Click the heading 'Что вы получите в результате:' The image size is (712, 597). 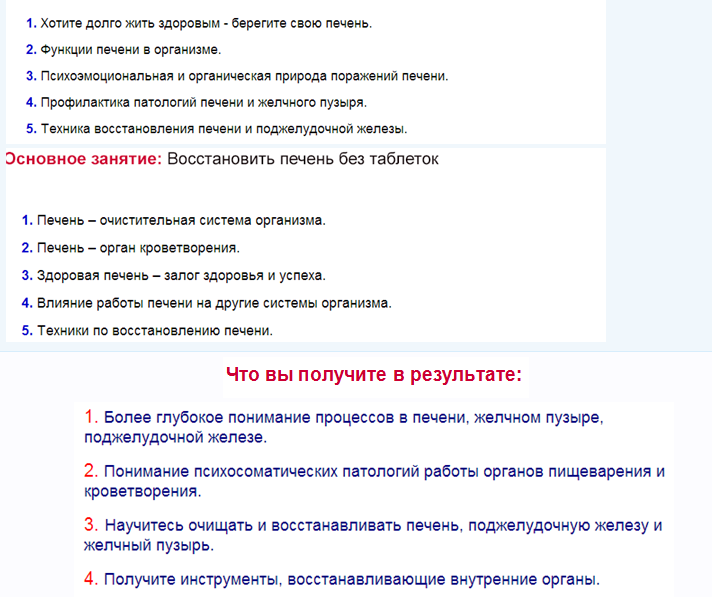pyautogui.click(x=374, y=375)
